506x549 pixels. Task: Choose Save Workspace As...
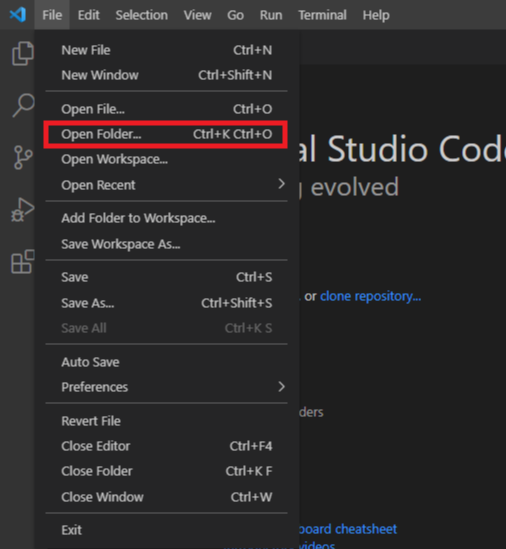[x=166, y=244]
